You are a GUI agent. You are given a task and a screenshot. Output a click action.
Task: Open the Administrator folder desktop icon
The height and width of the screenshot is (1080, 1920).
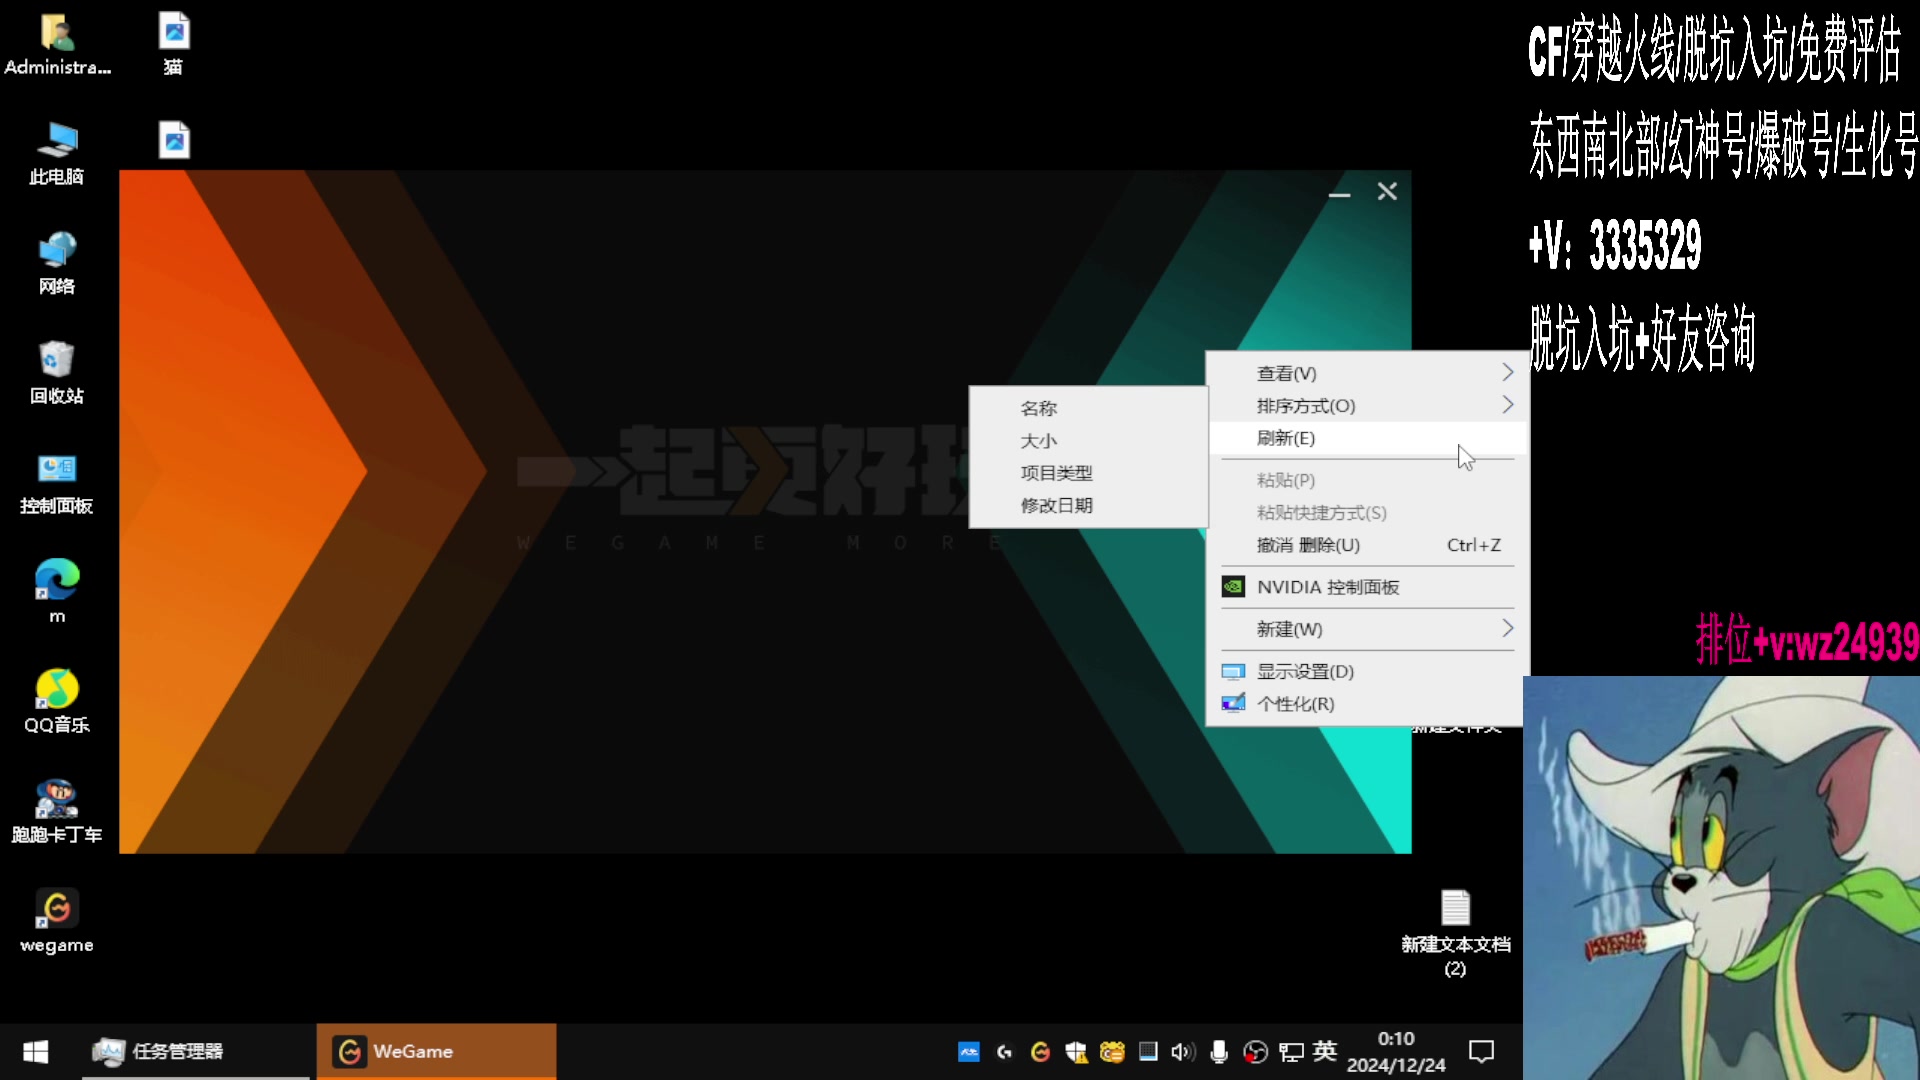(57, 45)
